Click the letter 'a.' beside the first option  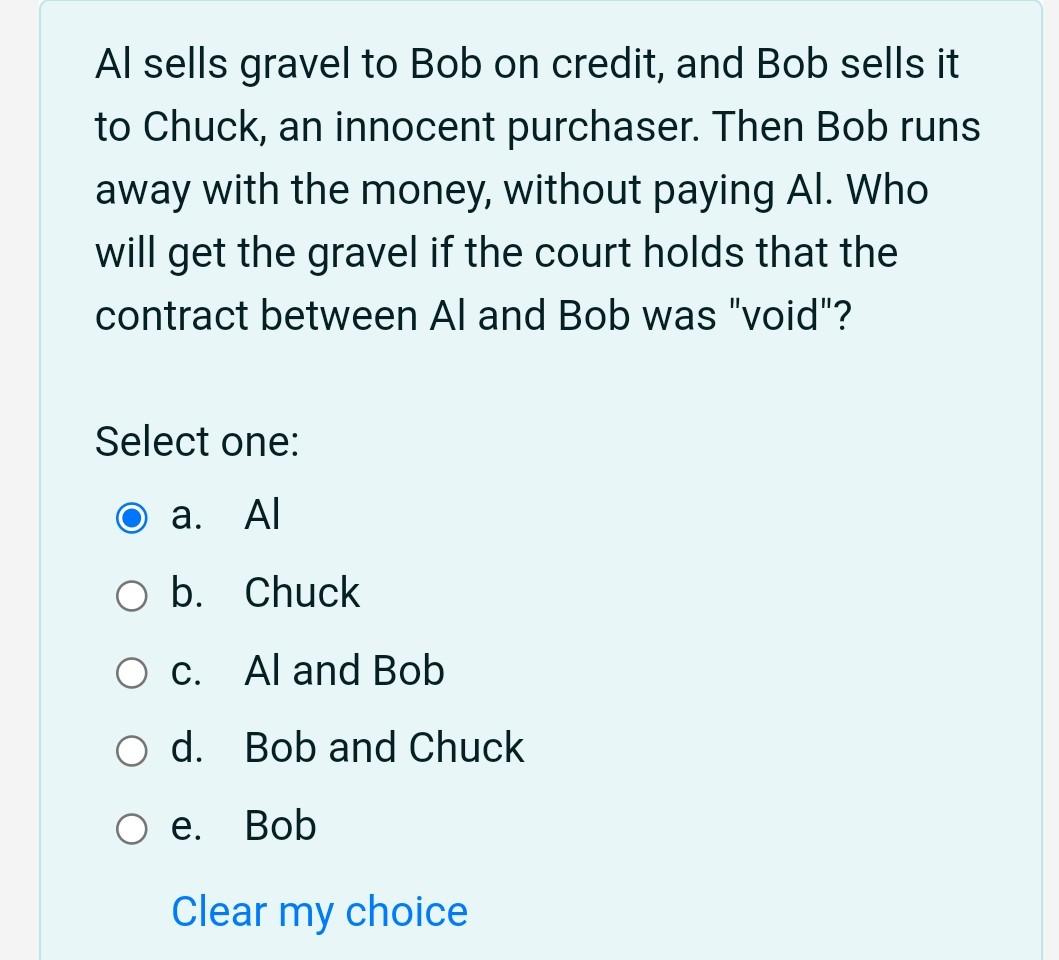pos(183,514)
